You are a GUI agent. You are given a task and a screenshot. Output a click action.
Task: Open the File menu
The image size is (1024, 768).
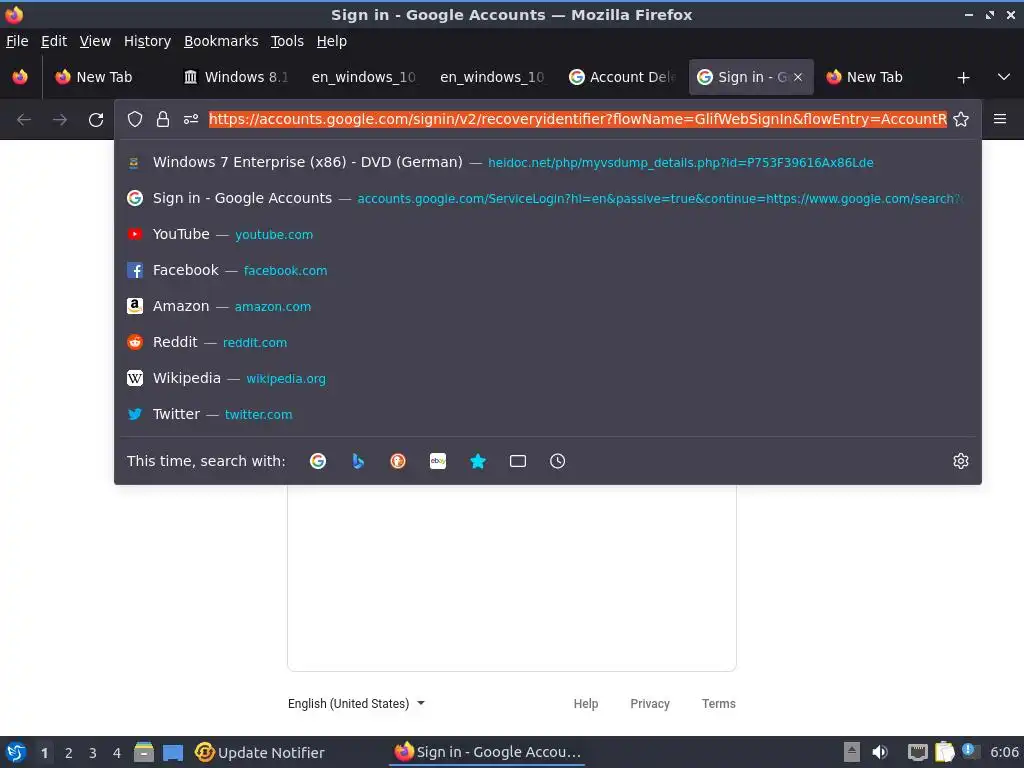[17, 41]
